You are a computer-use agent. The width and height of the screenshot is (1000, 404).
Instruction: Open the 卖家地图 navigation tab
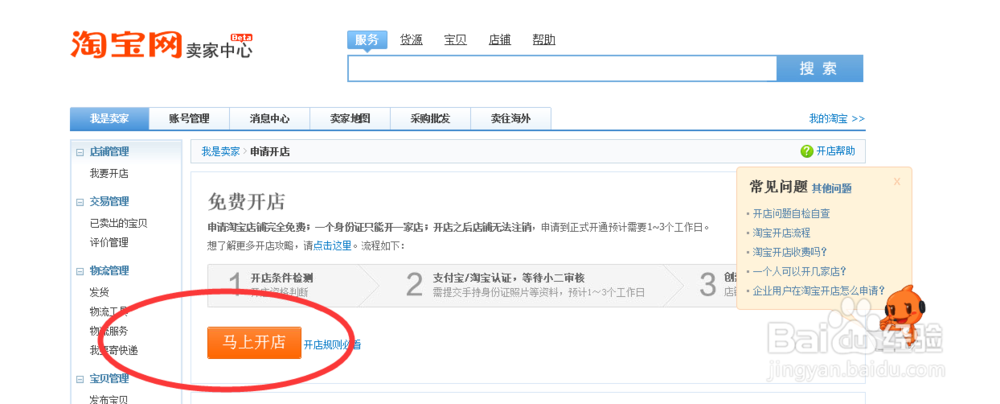(350, 119)
